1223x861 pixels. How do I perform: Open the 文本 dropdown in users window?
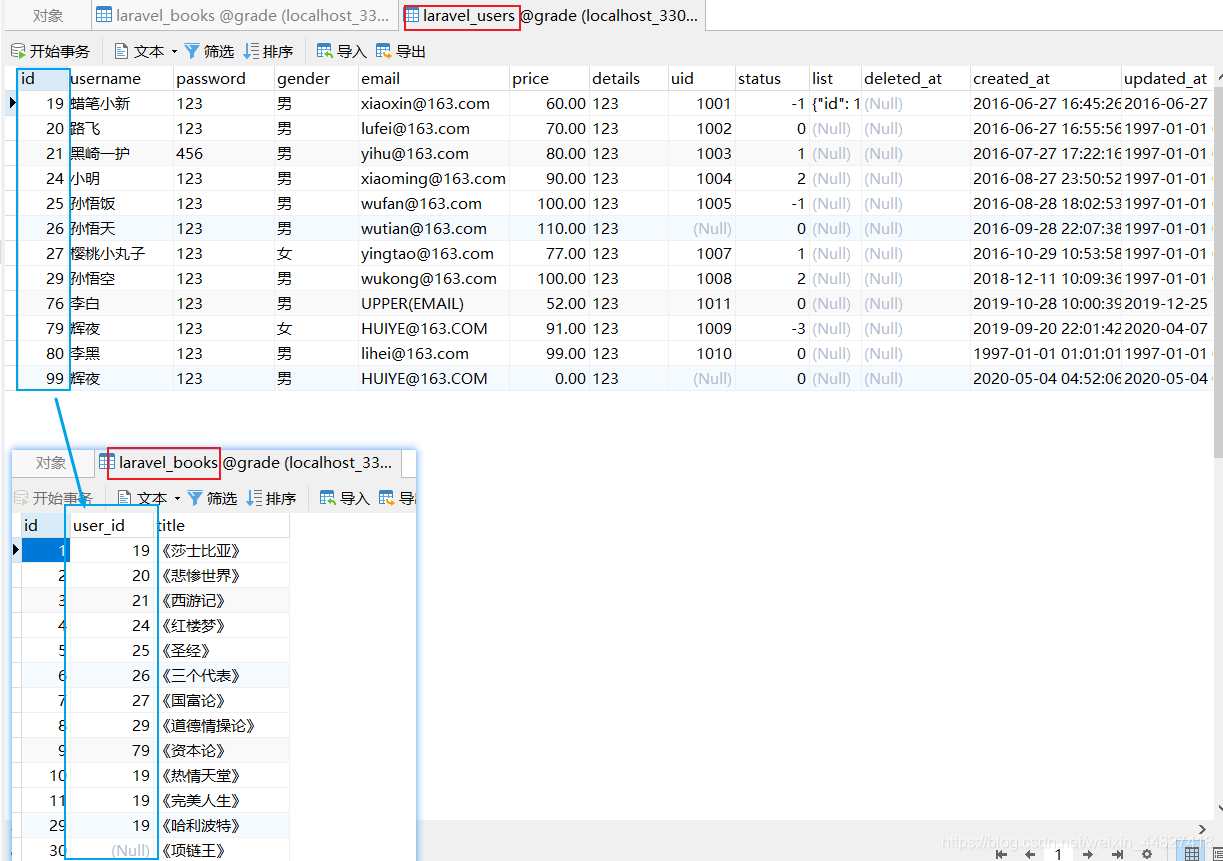145,51
